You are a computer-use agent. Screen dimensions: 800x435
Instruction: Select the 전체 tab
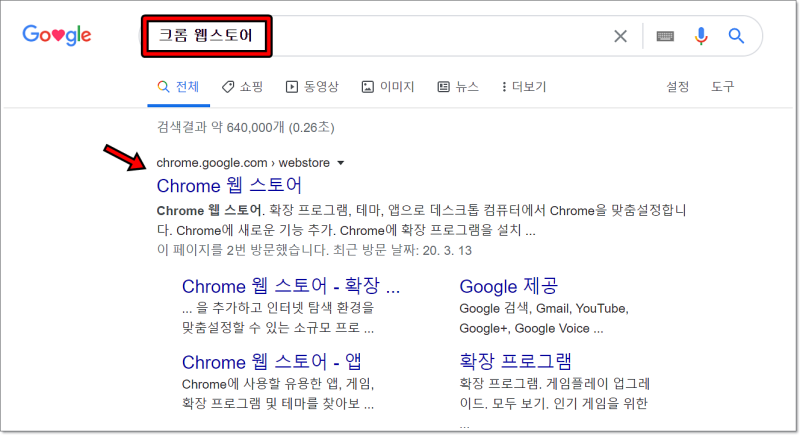click(179, 87)
